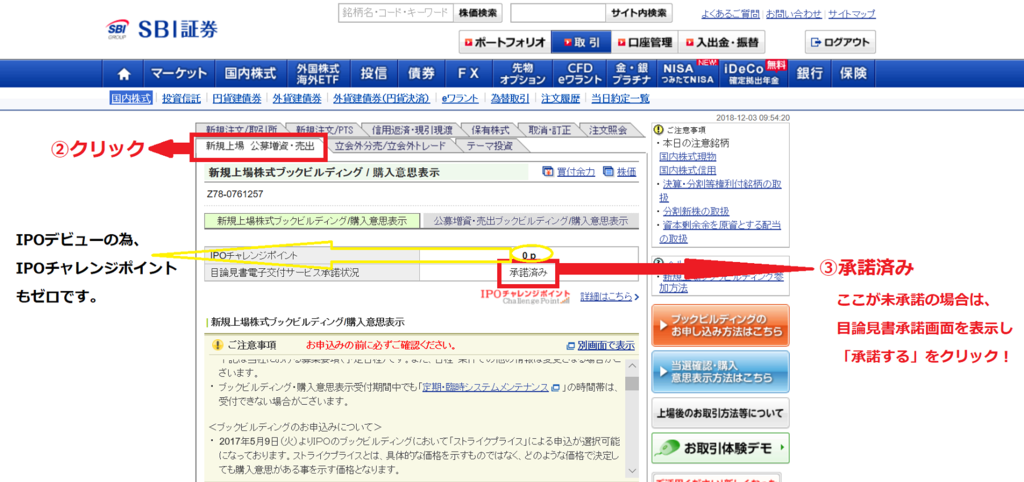Image resolution: width=1024 pixels, height=482 pixels.
Task: Click the ログアウト button
Action: tap(840, 42)
